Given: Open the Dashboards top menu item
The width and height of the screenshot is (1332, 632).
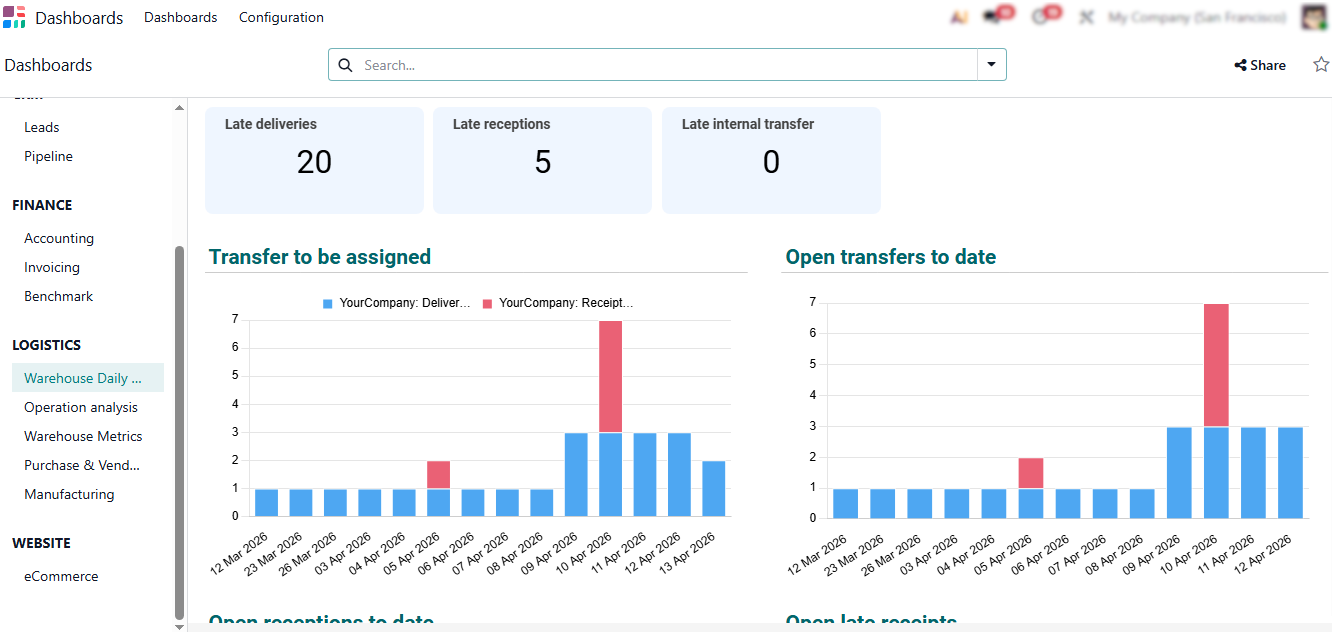Looking at the screenshot, I should (181, 17).
